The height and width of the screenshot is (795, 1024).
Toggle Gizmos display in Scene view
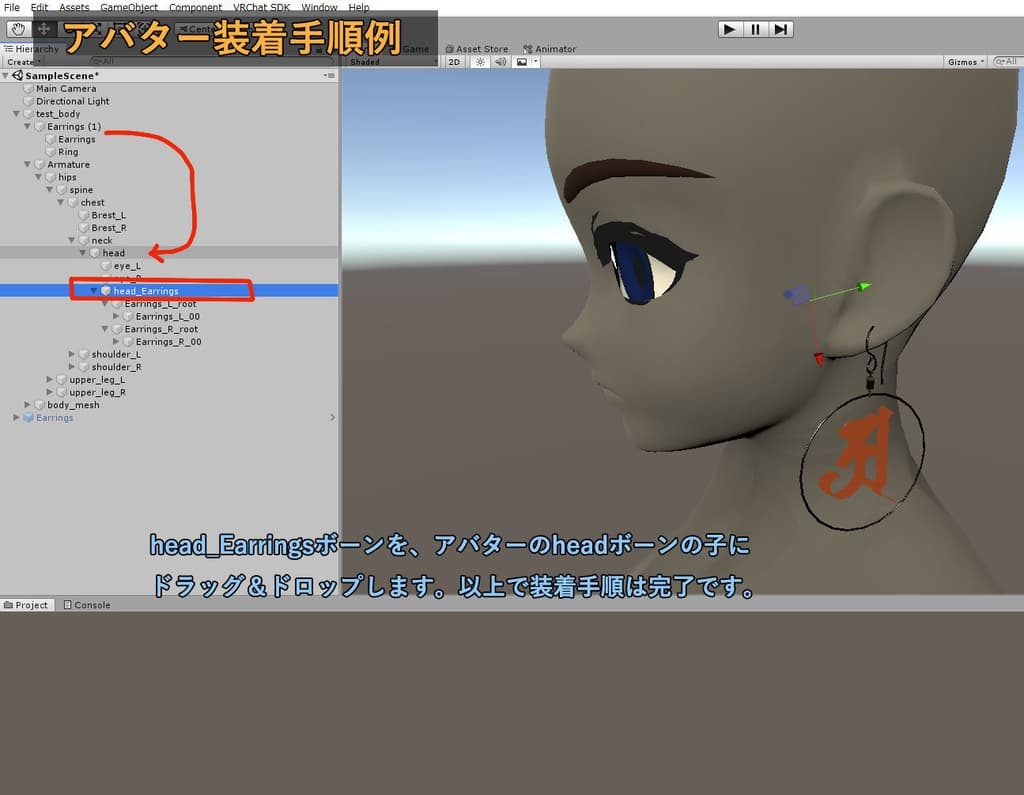(963, 61)
